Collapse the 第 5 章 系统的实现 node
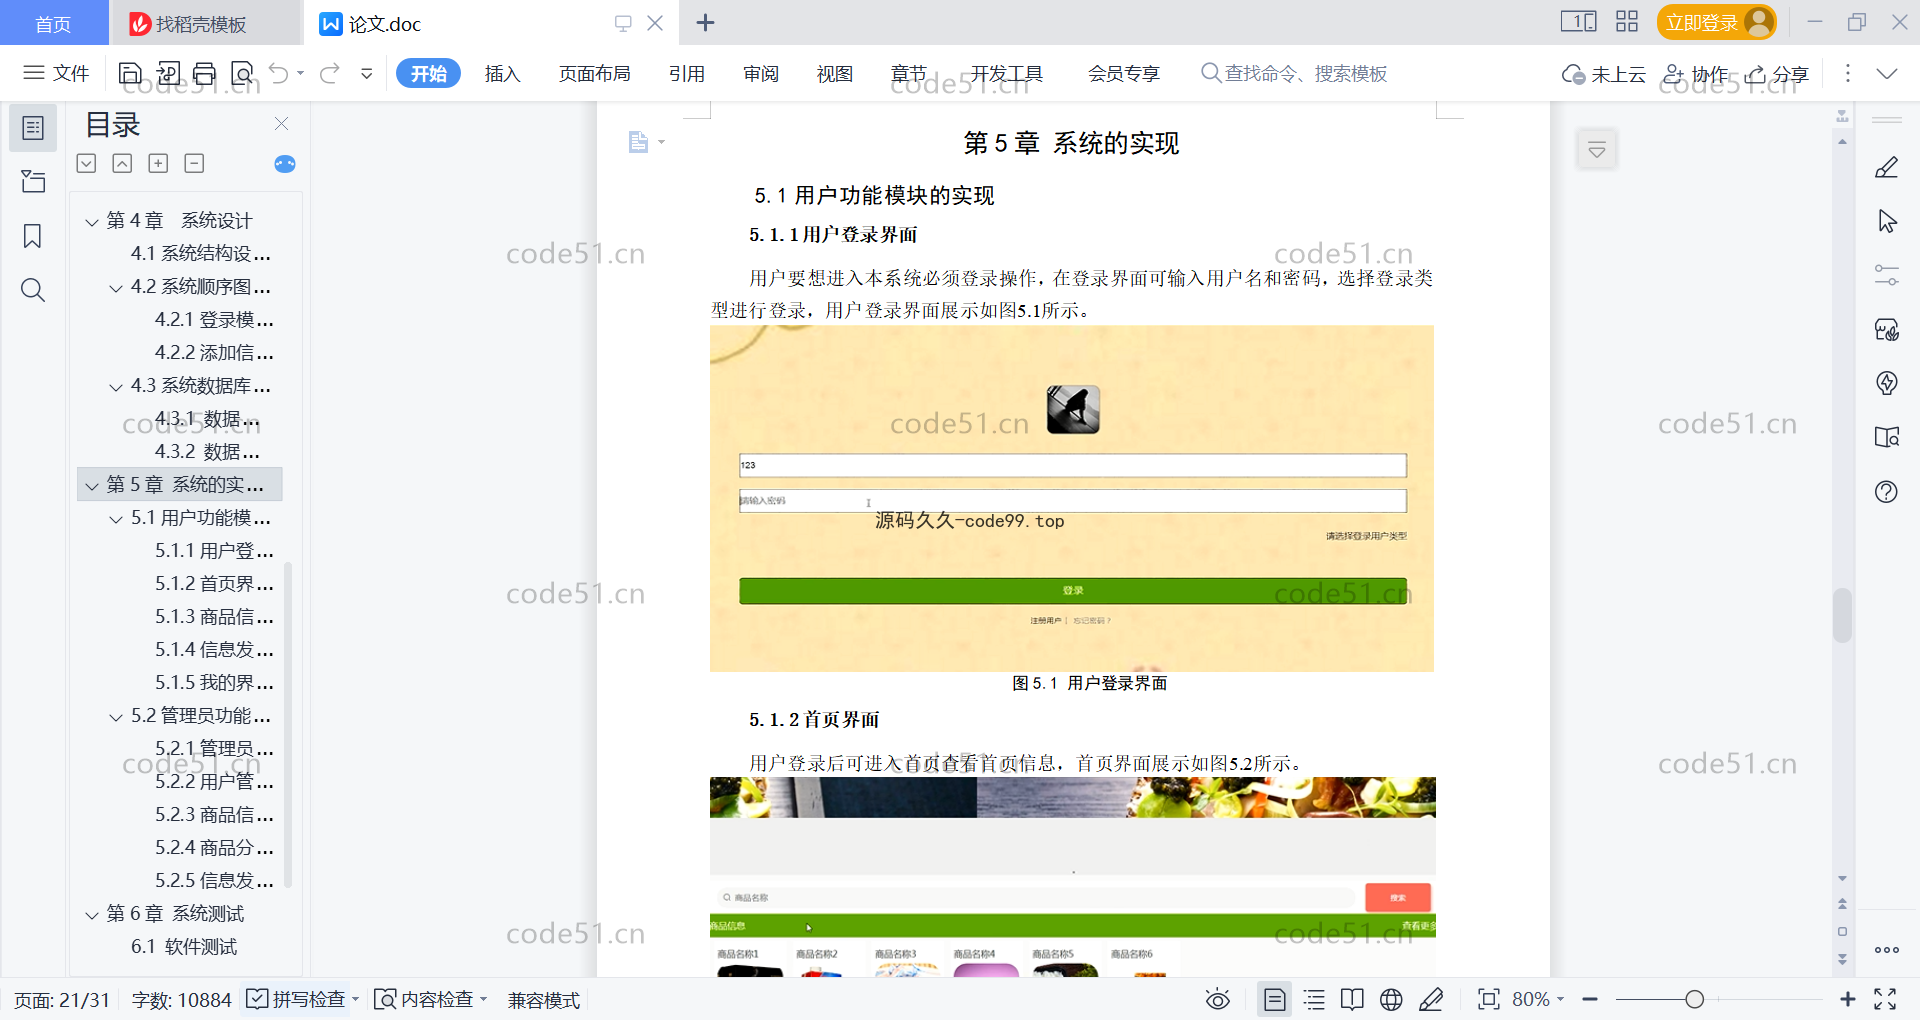The image size is (1920, 1020). click(92, 485)
